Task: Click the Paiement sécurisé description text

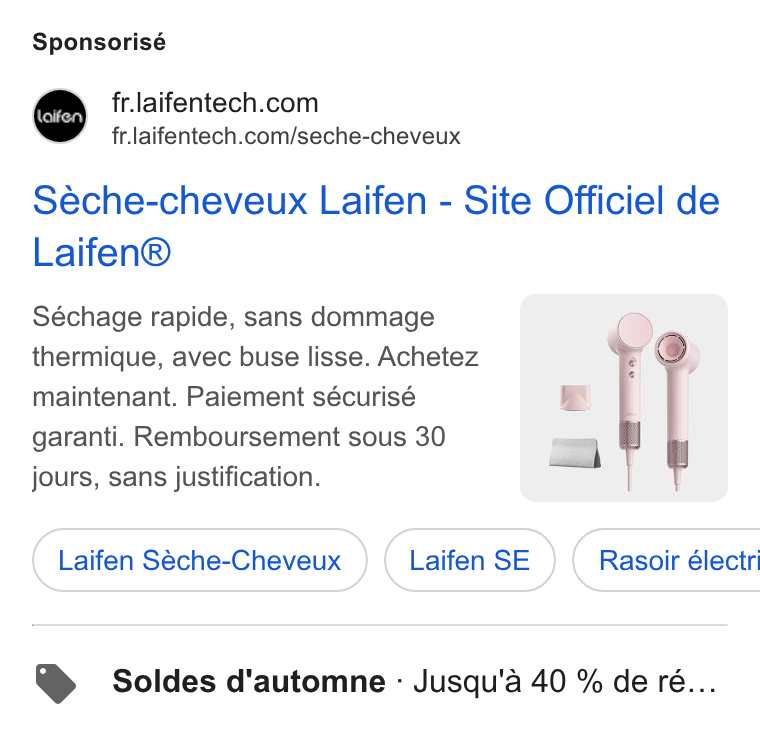Action: tap(301, 397)
